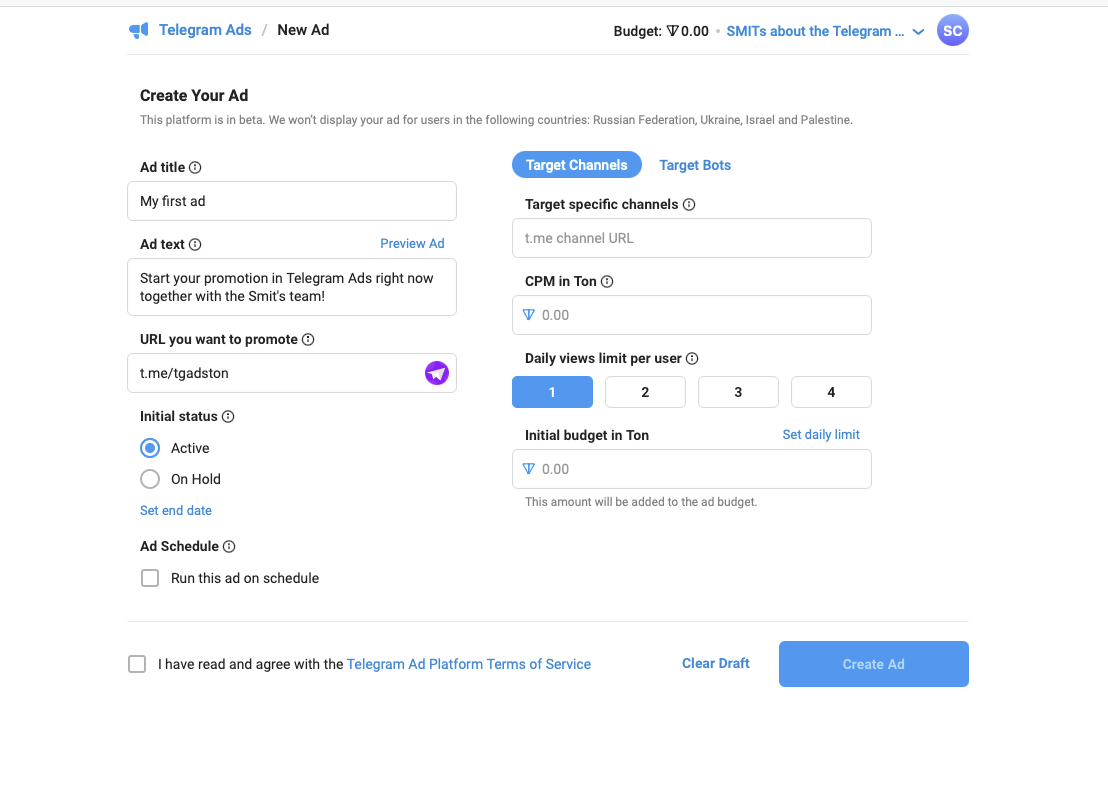Open the Preview Ad link

(412, 244)
